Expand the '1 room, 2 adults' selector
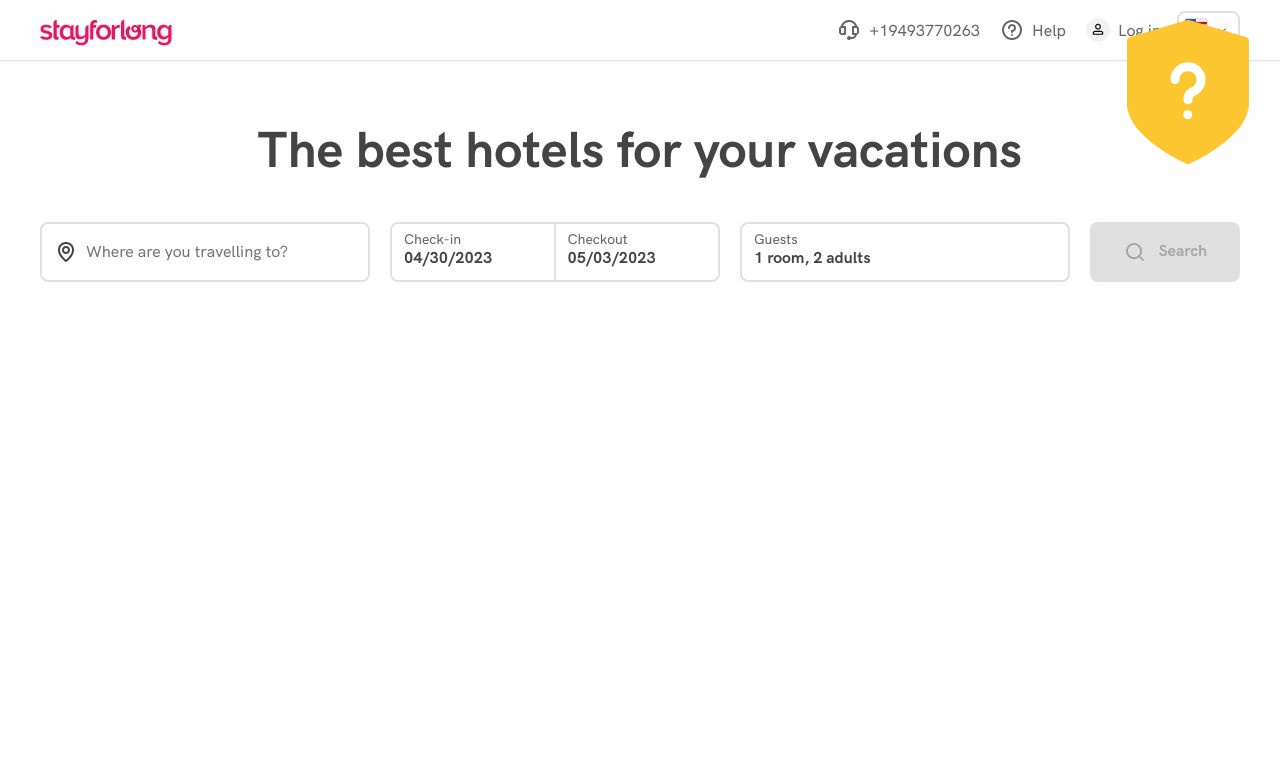Viewport: 1280px width, 768px height. [x=905, y=252]
